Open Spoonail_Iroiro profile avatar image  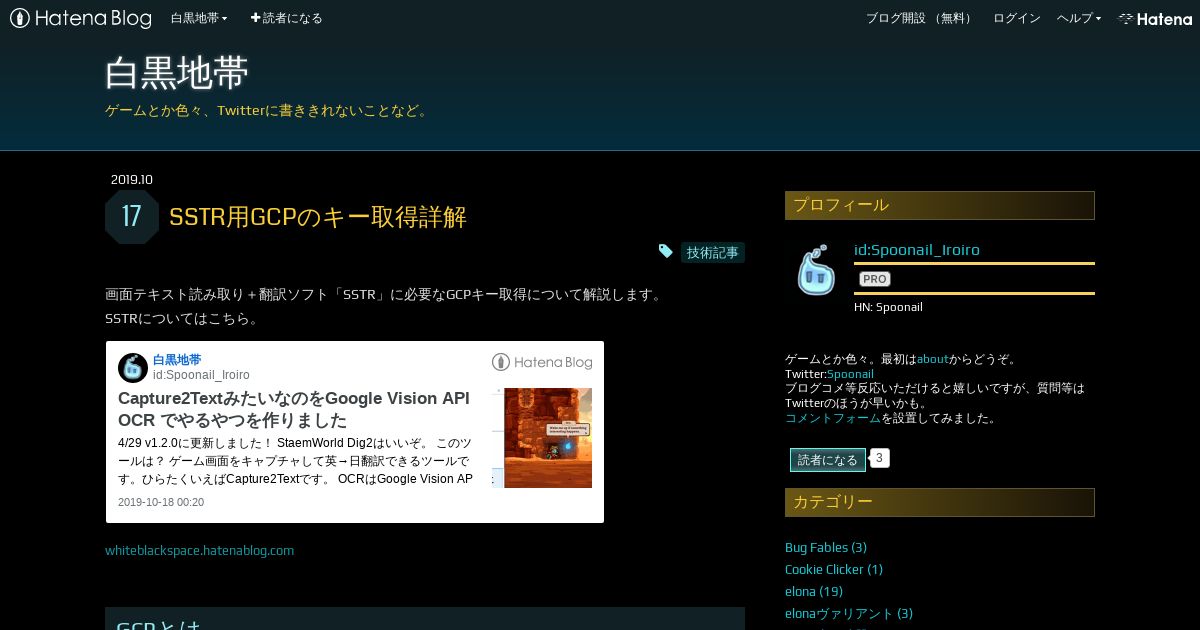point(815,270)
